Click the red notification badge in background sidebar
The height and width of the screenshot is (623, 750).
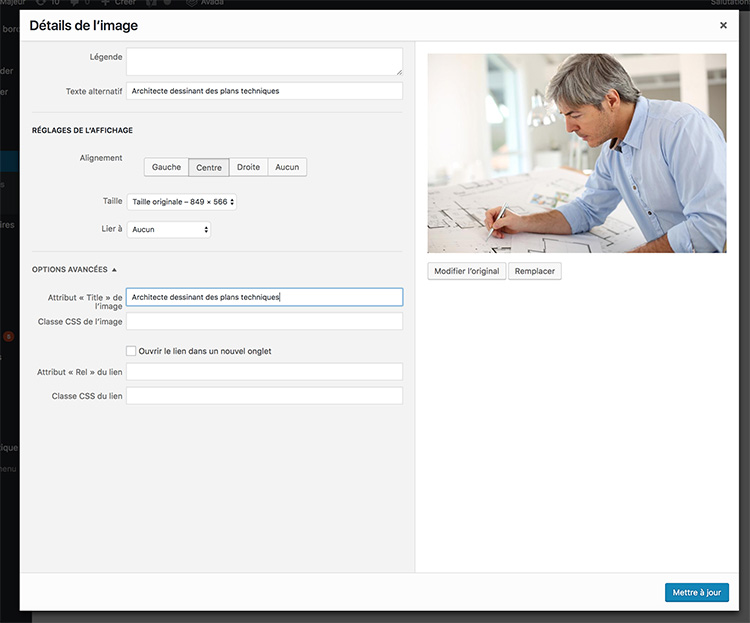coord(8,336)
